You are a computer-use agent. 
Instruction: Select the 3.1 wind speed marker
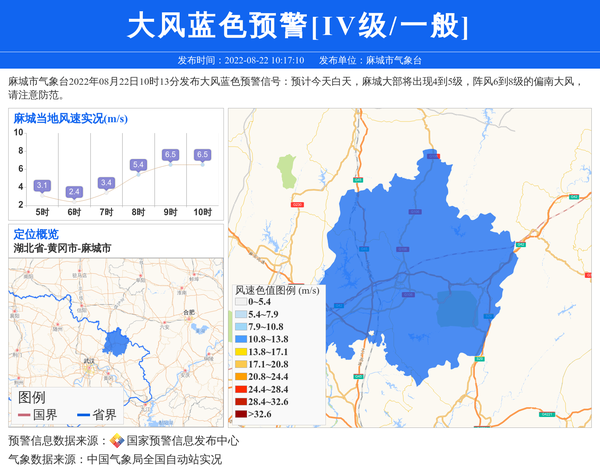tap(42, 185)
